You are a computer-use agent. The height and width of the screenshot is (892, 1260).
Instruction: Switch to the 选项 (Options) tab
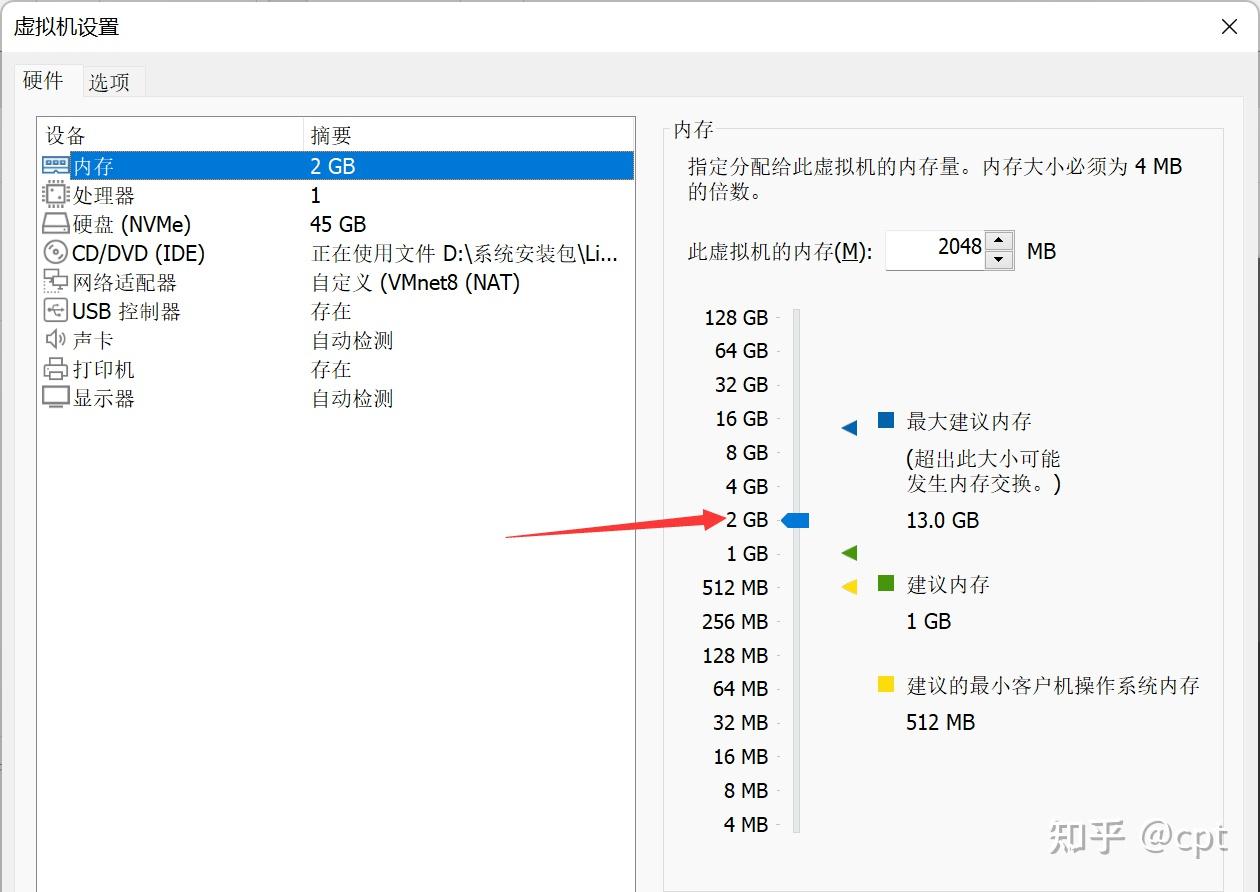[x=111, y=82]
